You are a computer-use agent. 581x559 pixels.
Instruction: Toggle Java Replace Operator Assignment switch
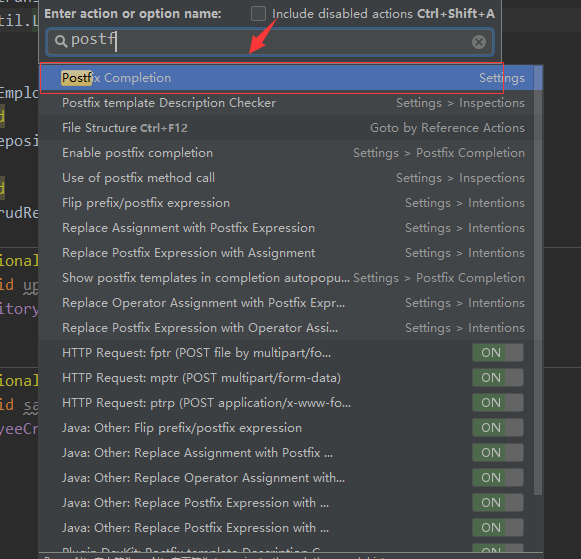tap(498, 478)
